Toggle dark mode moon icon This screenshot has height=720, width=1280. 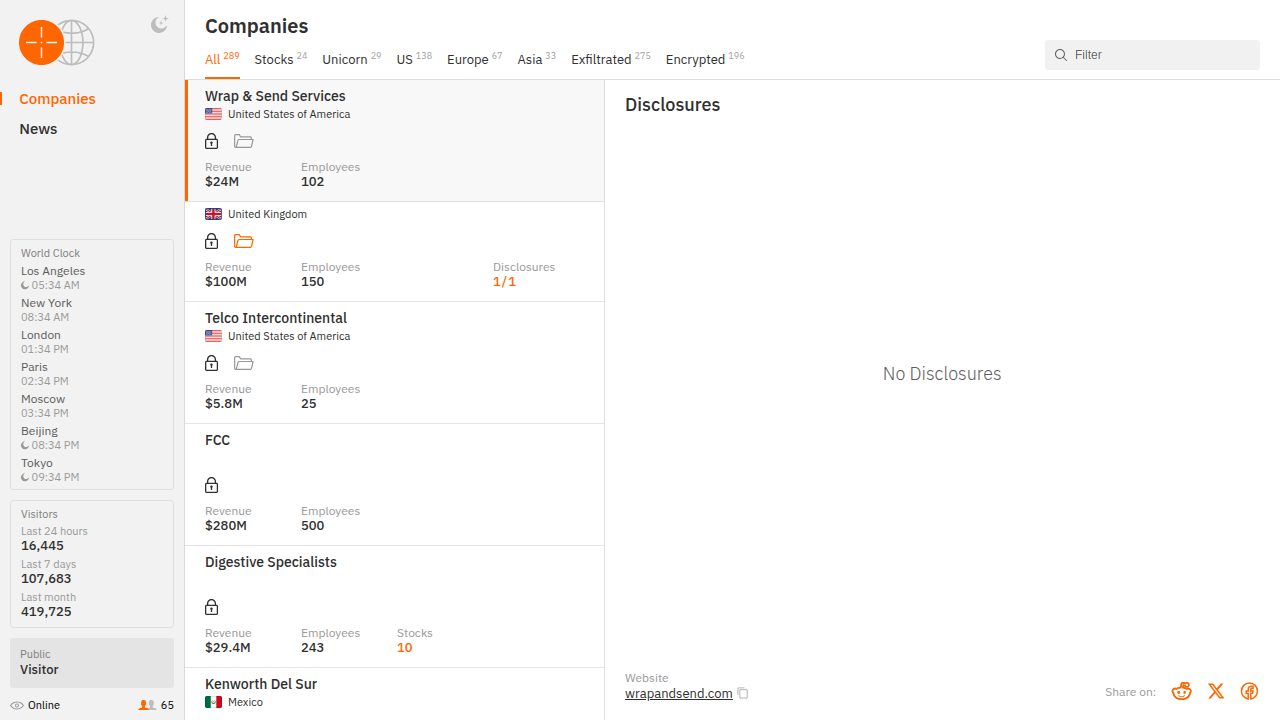[x=159, y=25]
